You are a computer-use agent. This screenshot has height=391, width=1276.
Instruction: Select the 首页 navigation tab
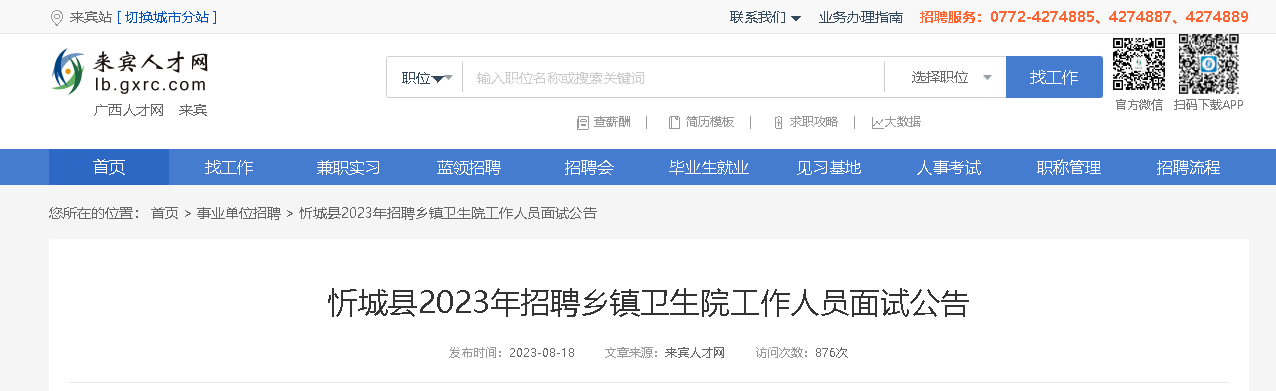(109, 167)
